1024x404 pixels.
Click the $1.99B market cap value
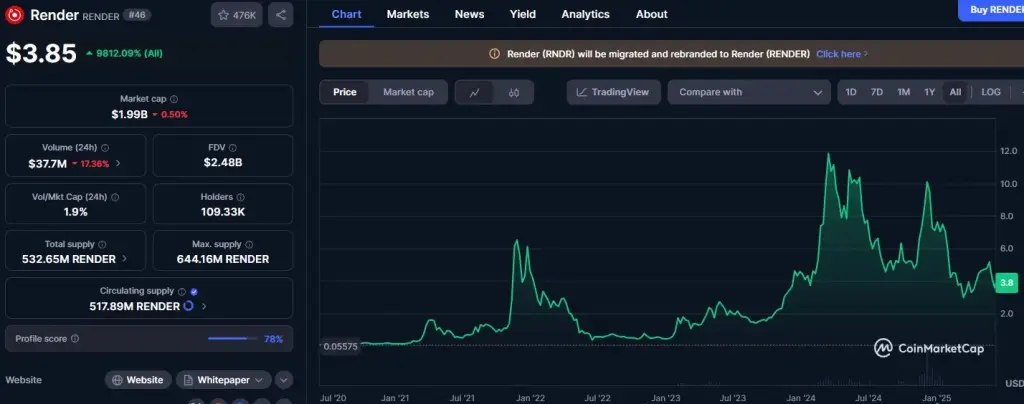(129, 114)
